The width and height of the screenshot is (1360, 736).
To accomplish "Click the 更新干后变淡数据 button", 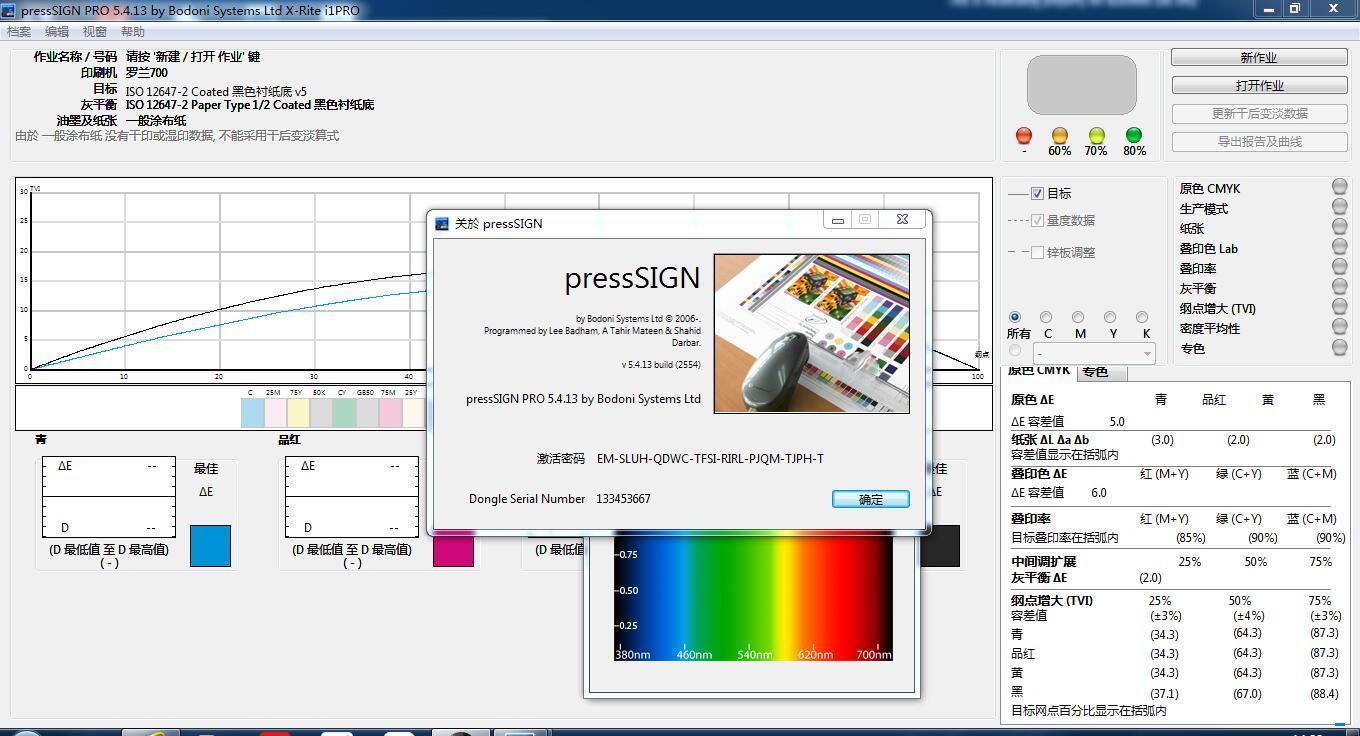I will 1259,114.
